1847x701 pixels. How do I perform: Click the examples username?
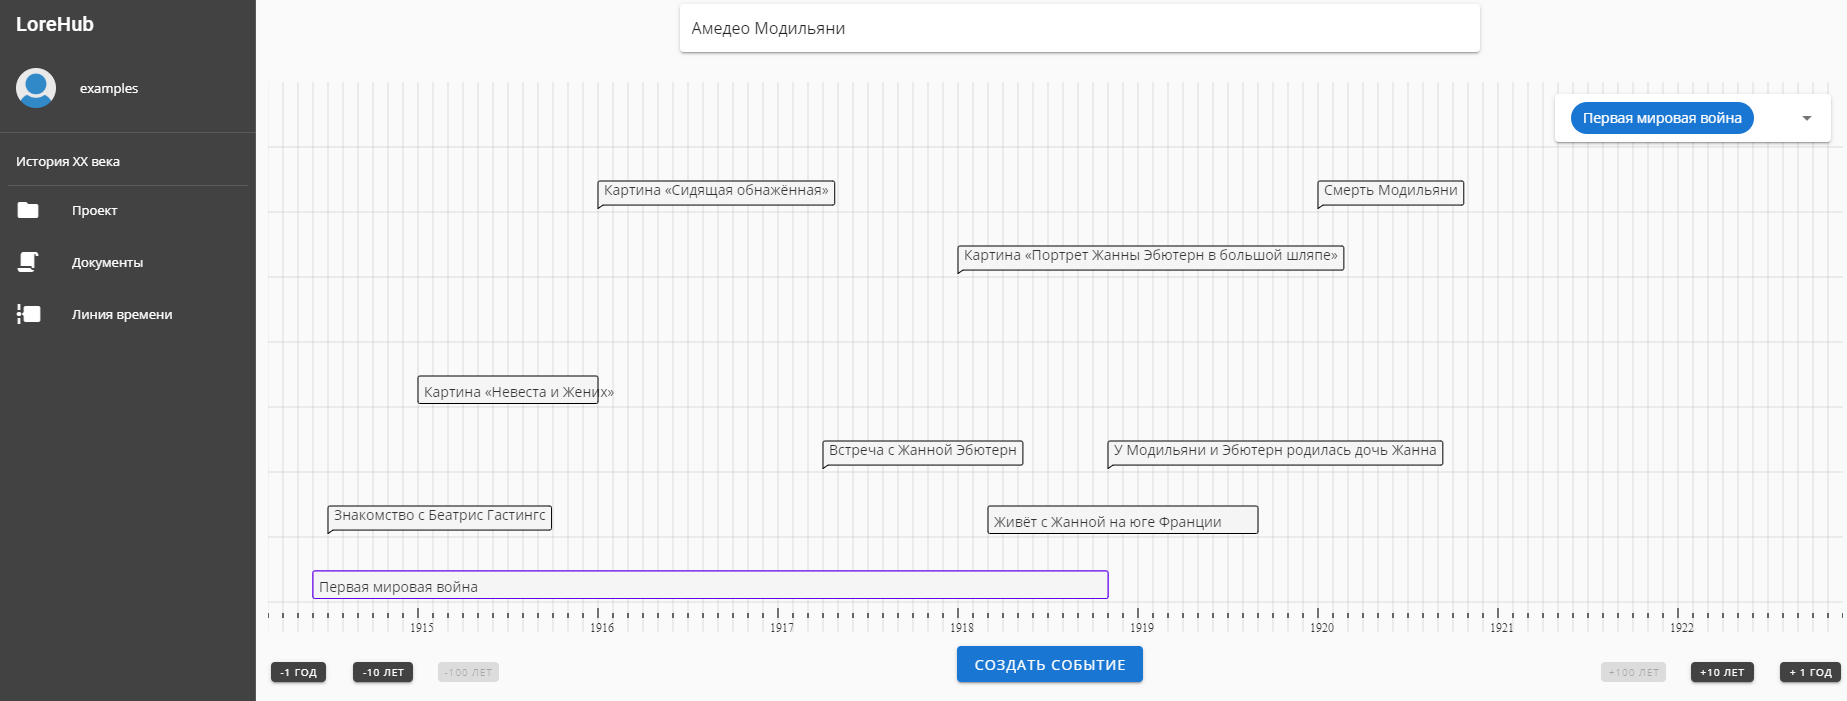109,88
